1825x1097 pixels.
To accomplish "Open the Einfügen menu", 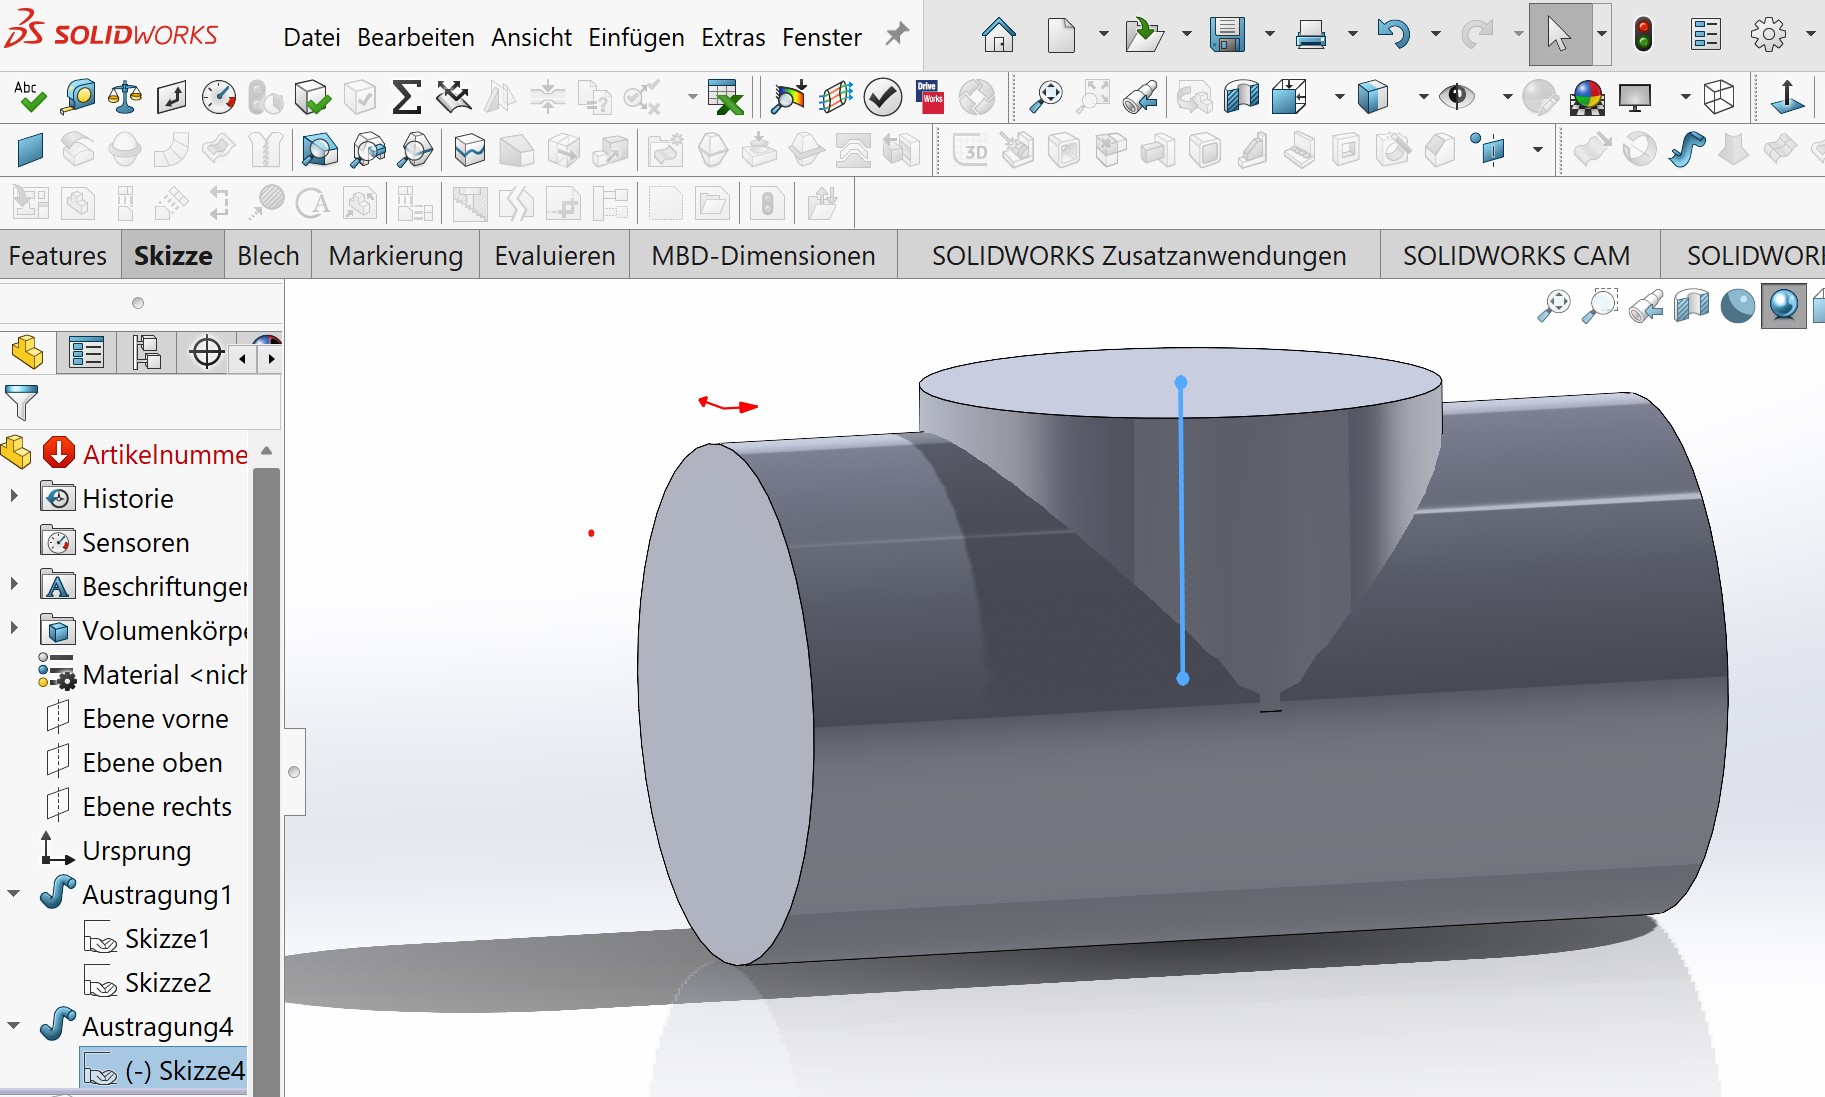I will tap(636, 37).
